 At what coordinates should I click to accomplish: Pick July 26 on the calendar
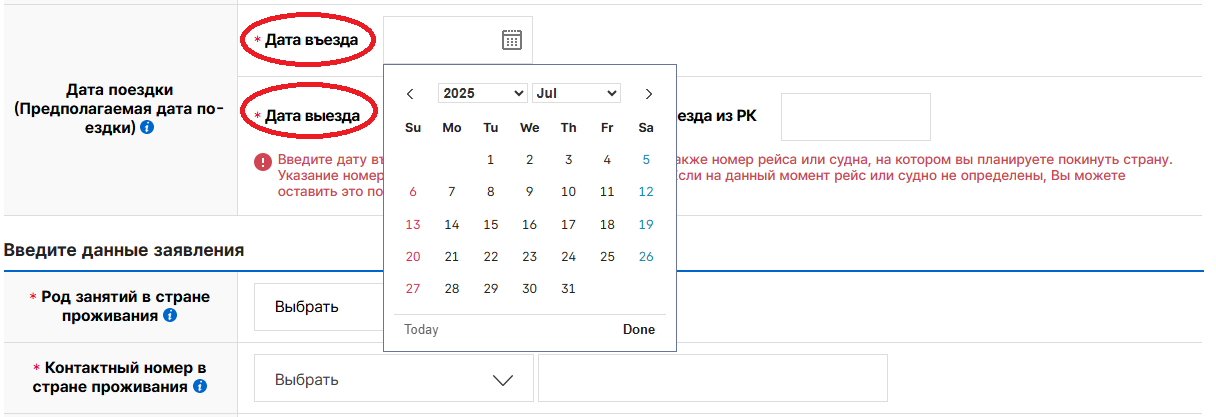(646, 257)
